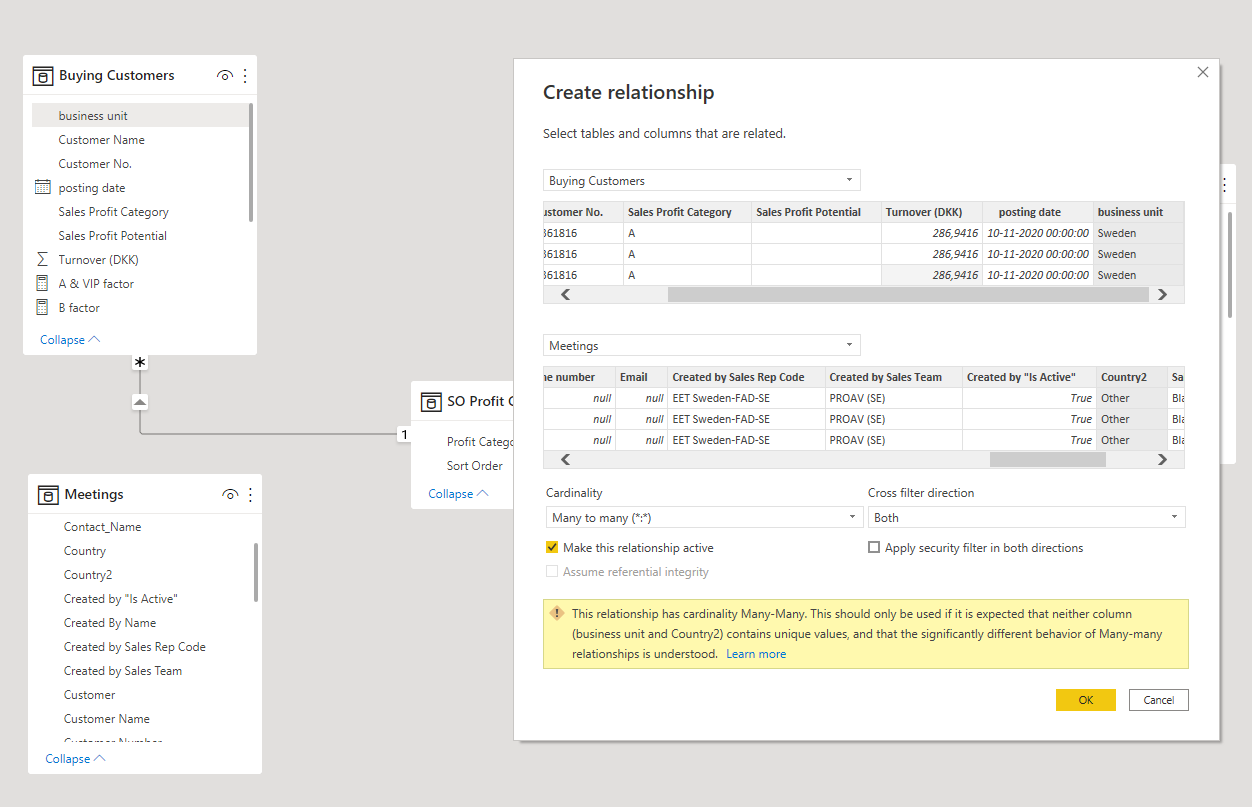Enable Apply security filter in both directions

coord(874,548)
